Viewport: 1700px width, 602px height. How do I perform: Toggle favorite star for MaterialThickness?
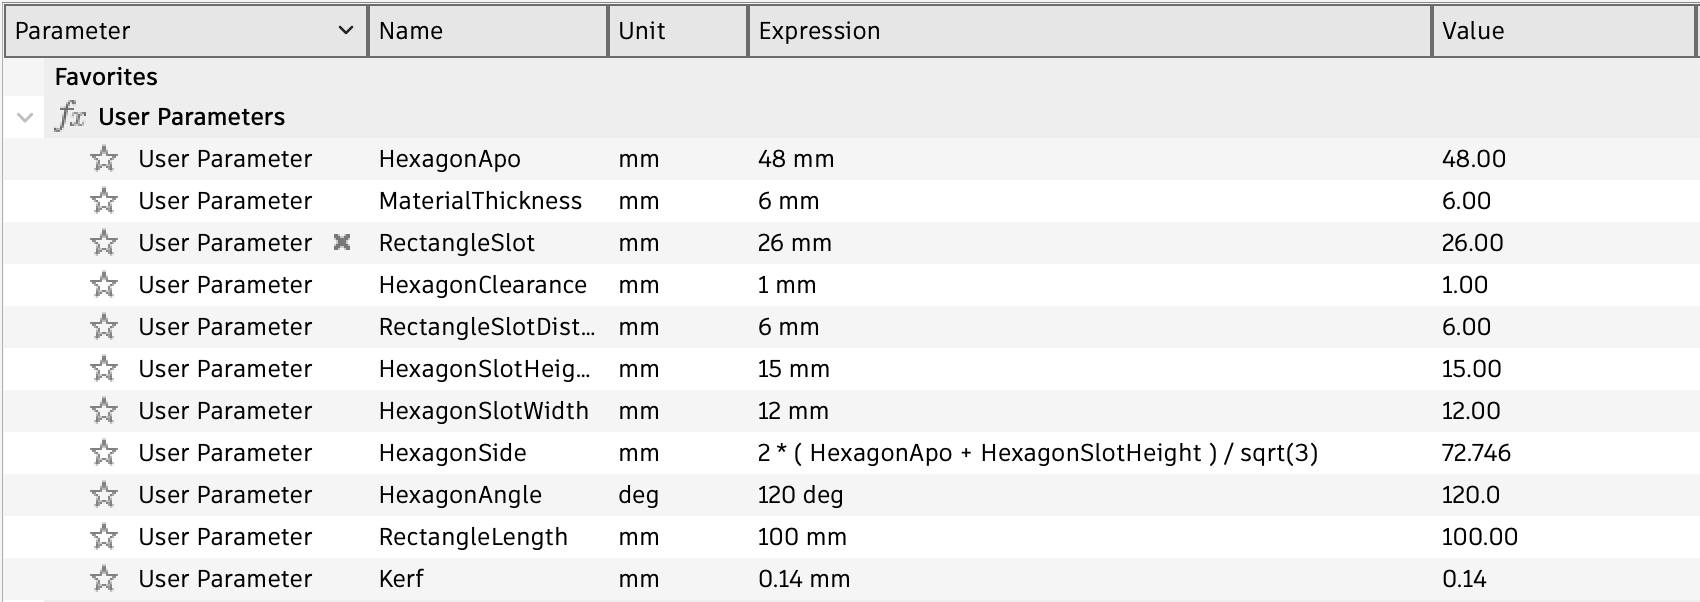coord(104,201)
